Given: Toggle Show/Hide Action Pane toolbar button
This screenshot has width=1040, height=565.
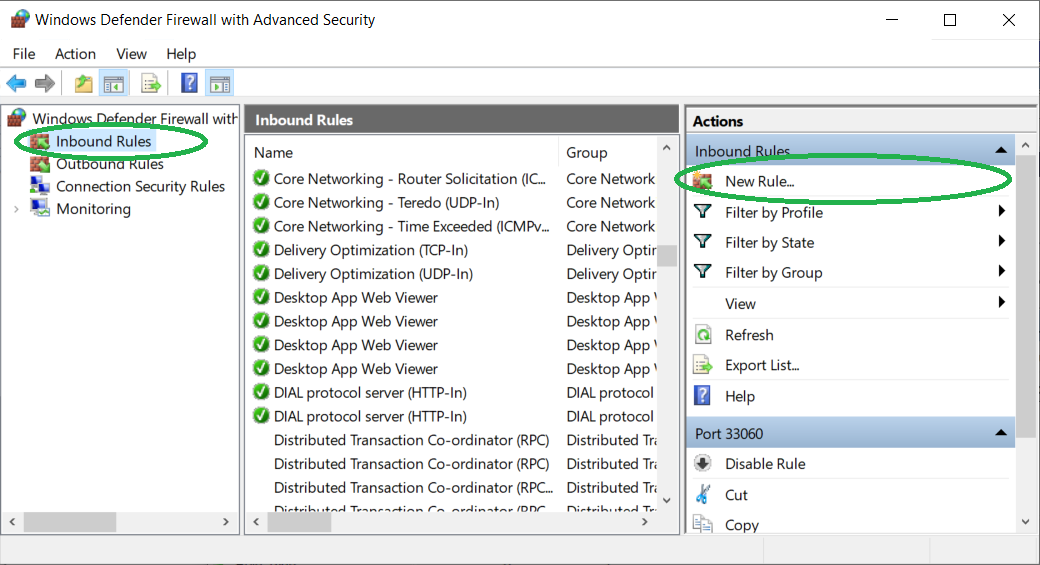Looking at the screenshot, I should (220, 84).
